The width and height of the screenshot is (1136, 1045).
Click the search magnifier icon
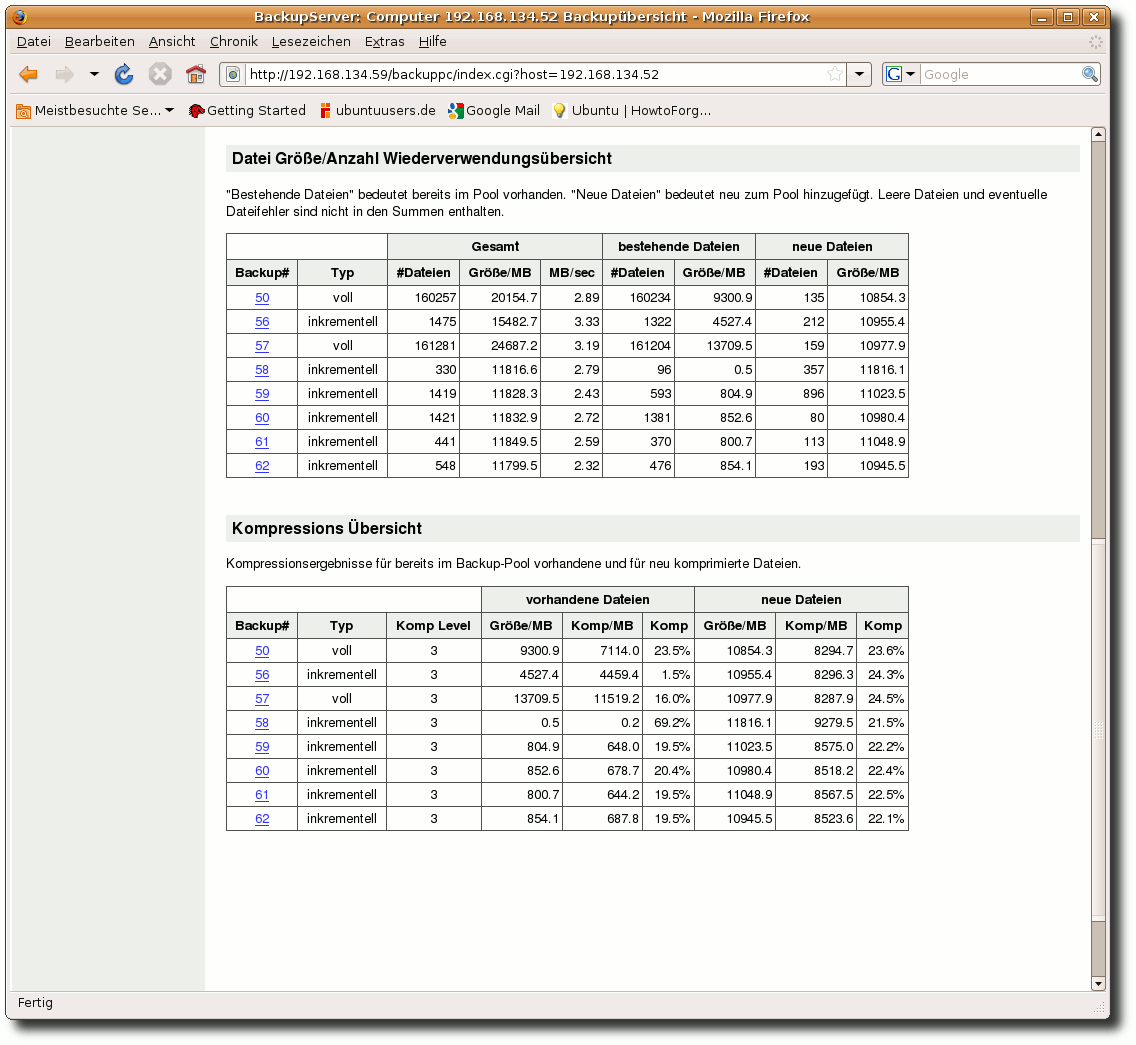(1090, 74)
